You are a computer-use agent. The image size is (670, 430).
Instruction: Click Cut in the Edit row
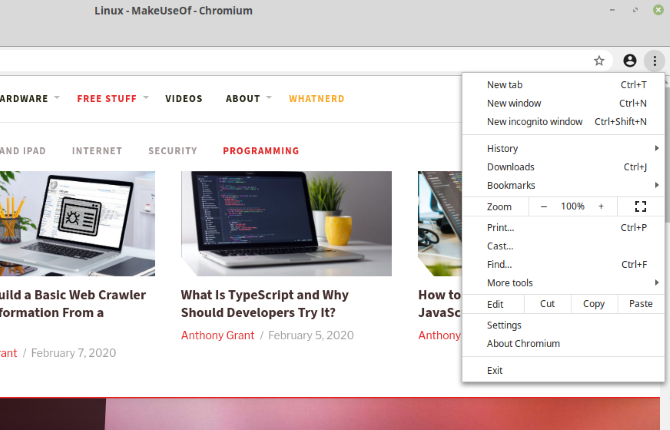[x=547, y=304]
